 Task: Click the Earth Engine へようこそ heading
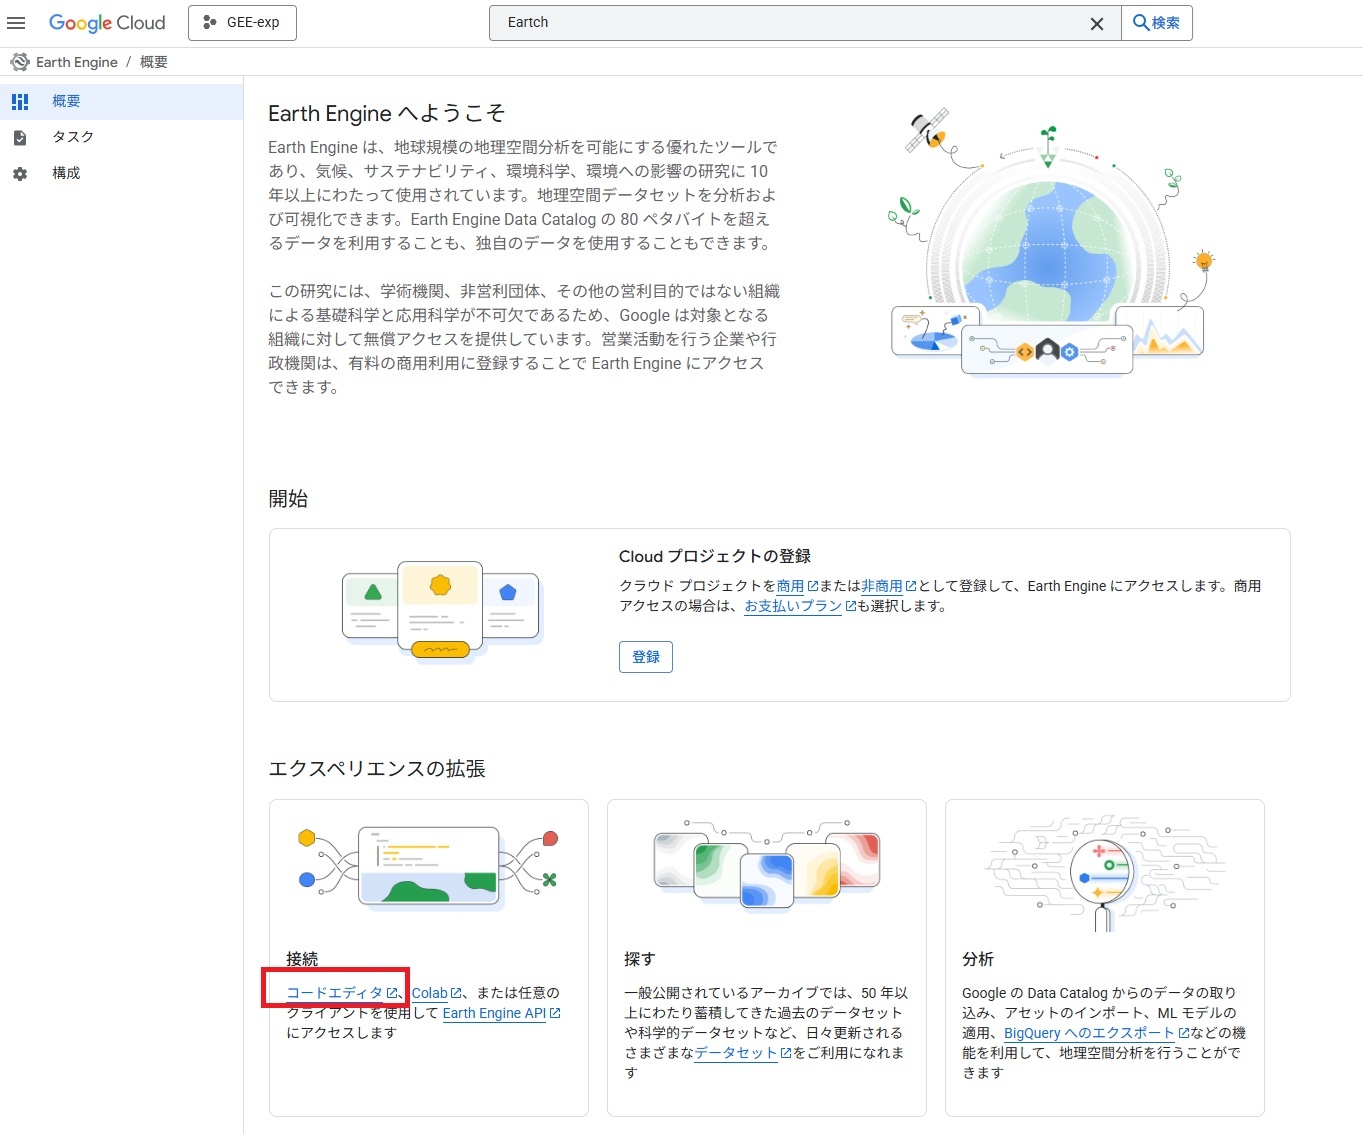click(x=387, y=114)
